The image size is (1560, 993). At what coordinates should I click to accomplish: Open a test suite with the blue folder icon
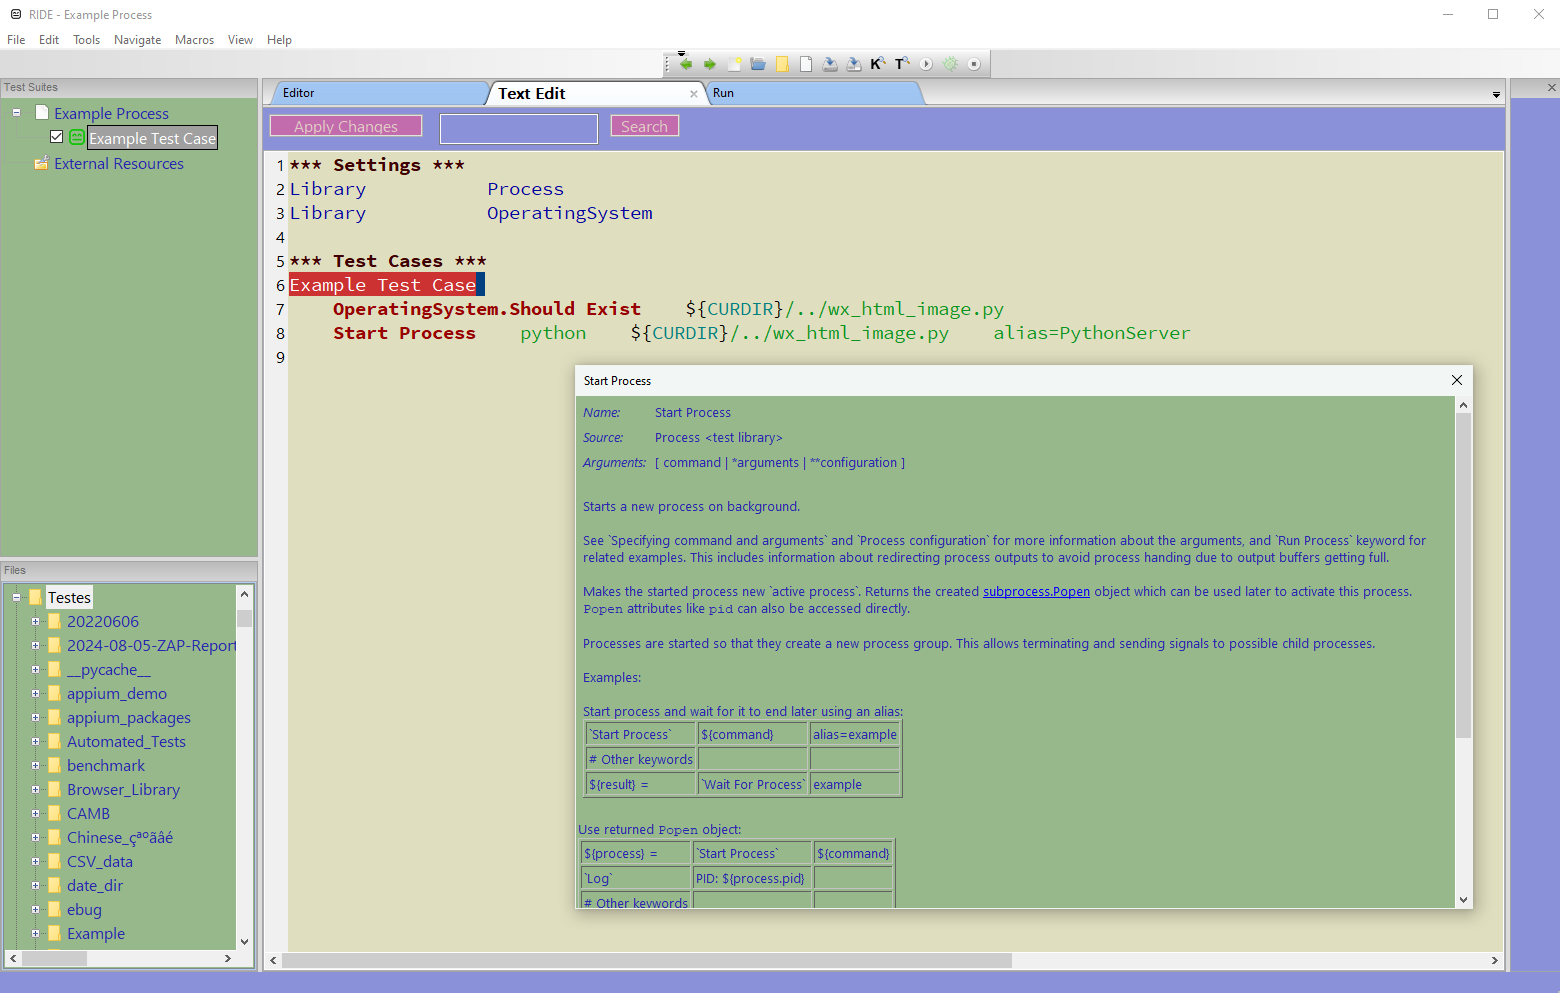pyautogui.click(x=758, y=64)
